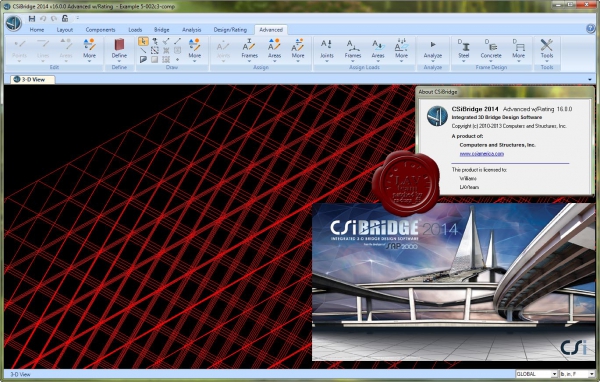600x382 pixels.
Task: Open Assign Loads Frames button
Action: (x=352, y=49)
